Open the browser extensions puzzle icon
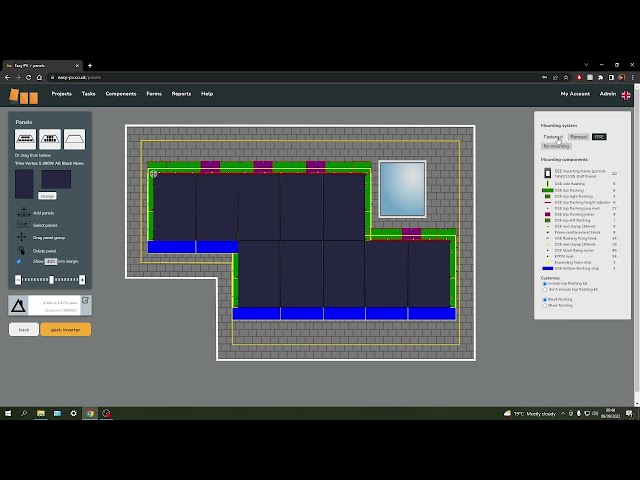Image resolution: width=640 pixels, height=480 pixels. click(x=600, y=77)
